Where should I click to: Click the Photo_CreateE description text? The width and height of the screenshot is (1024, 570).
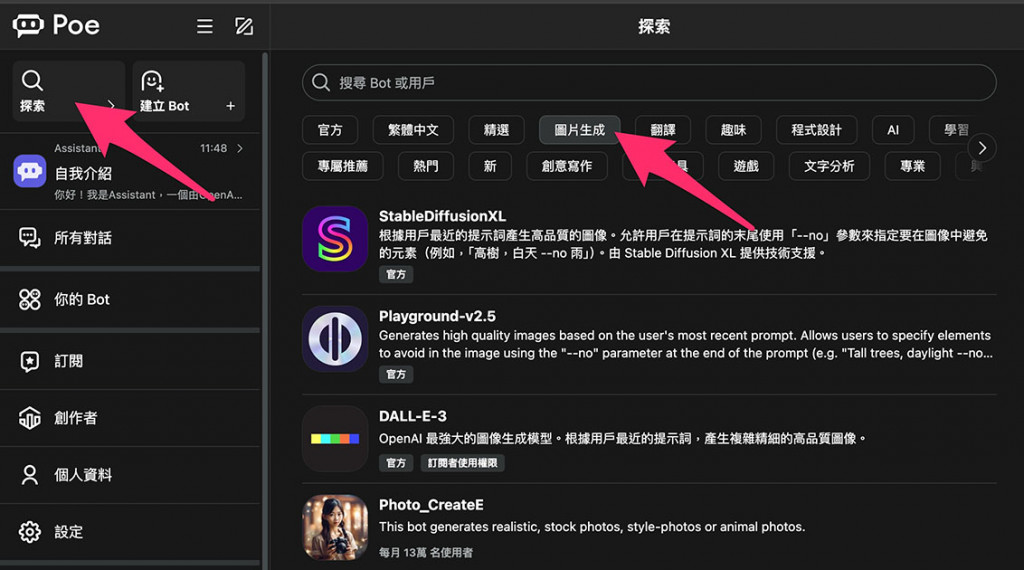(592, 527)
